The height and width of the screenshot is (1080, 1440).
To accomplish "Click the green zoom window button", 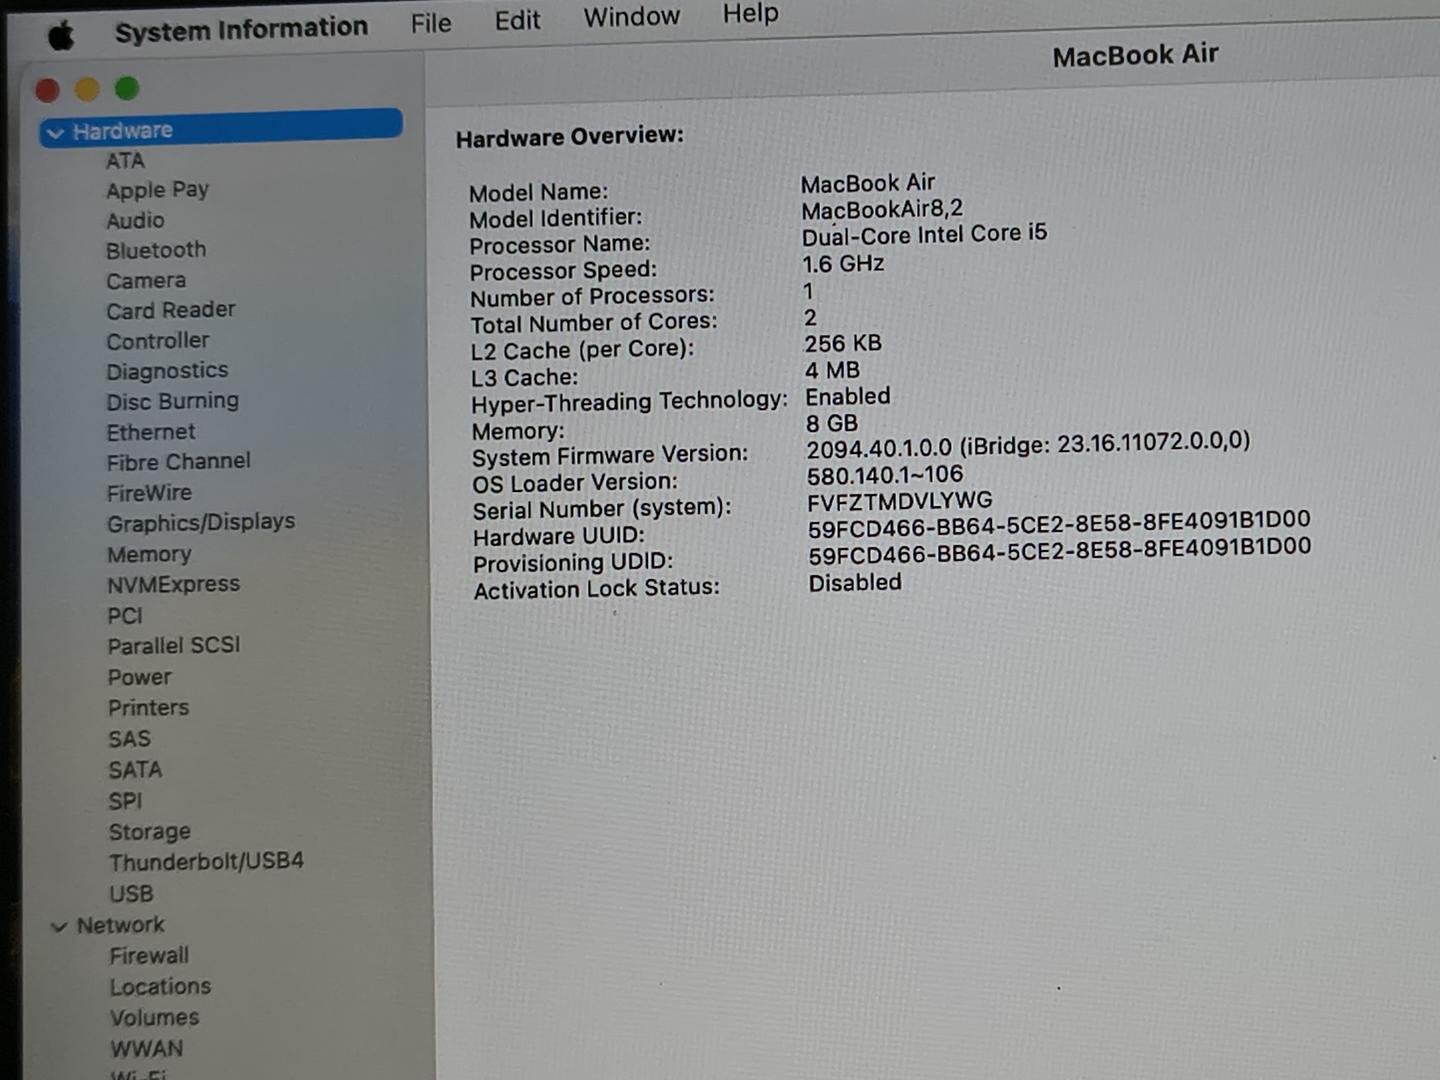I will (127, 89).
